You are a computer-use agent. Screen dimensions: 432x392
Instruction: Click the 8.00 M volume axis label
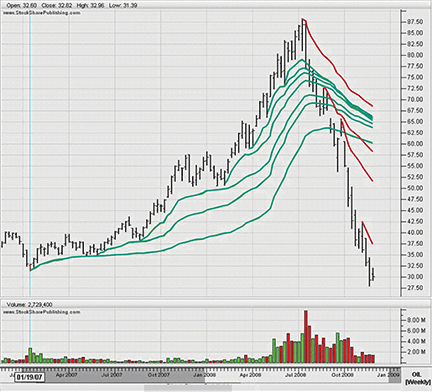(x=417, y=320)
